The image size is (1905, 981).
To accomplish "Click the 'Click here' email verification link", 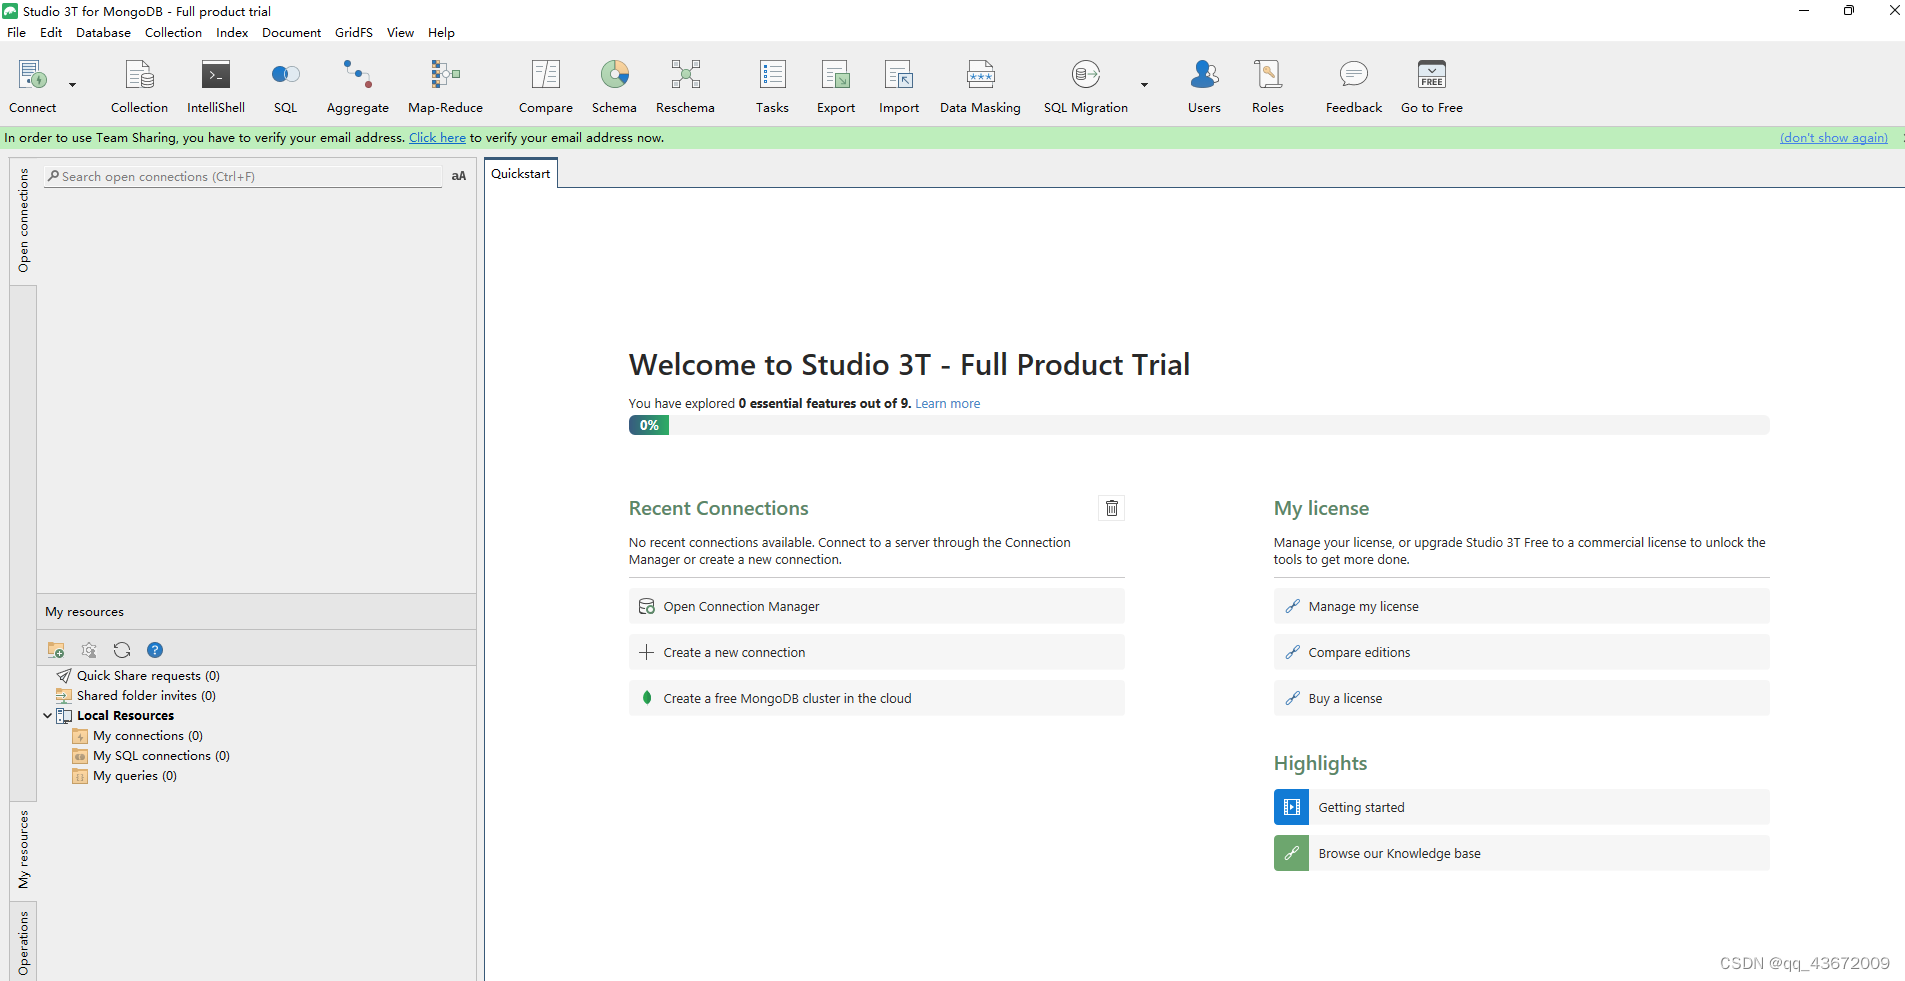I will (437, 138).
